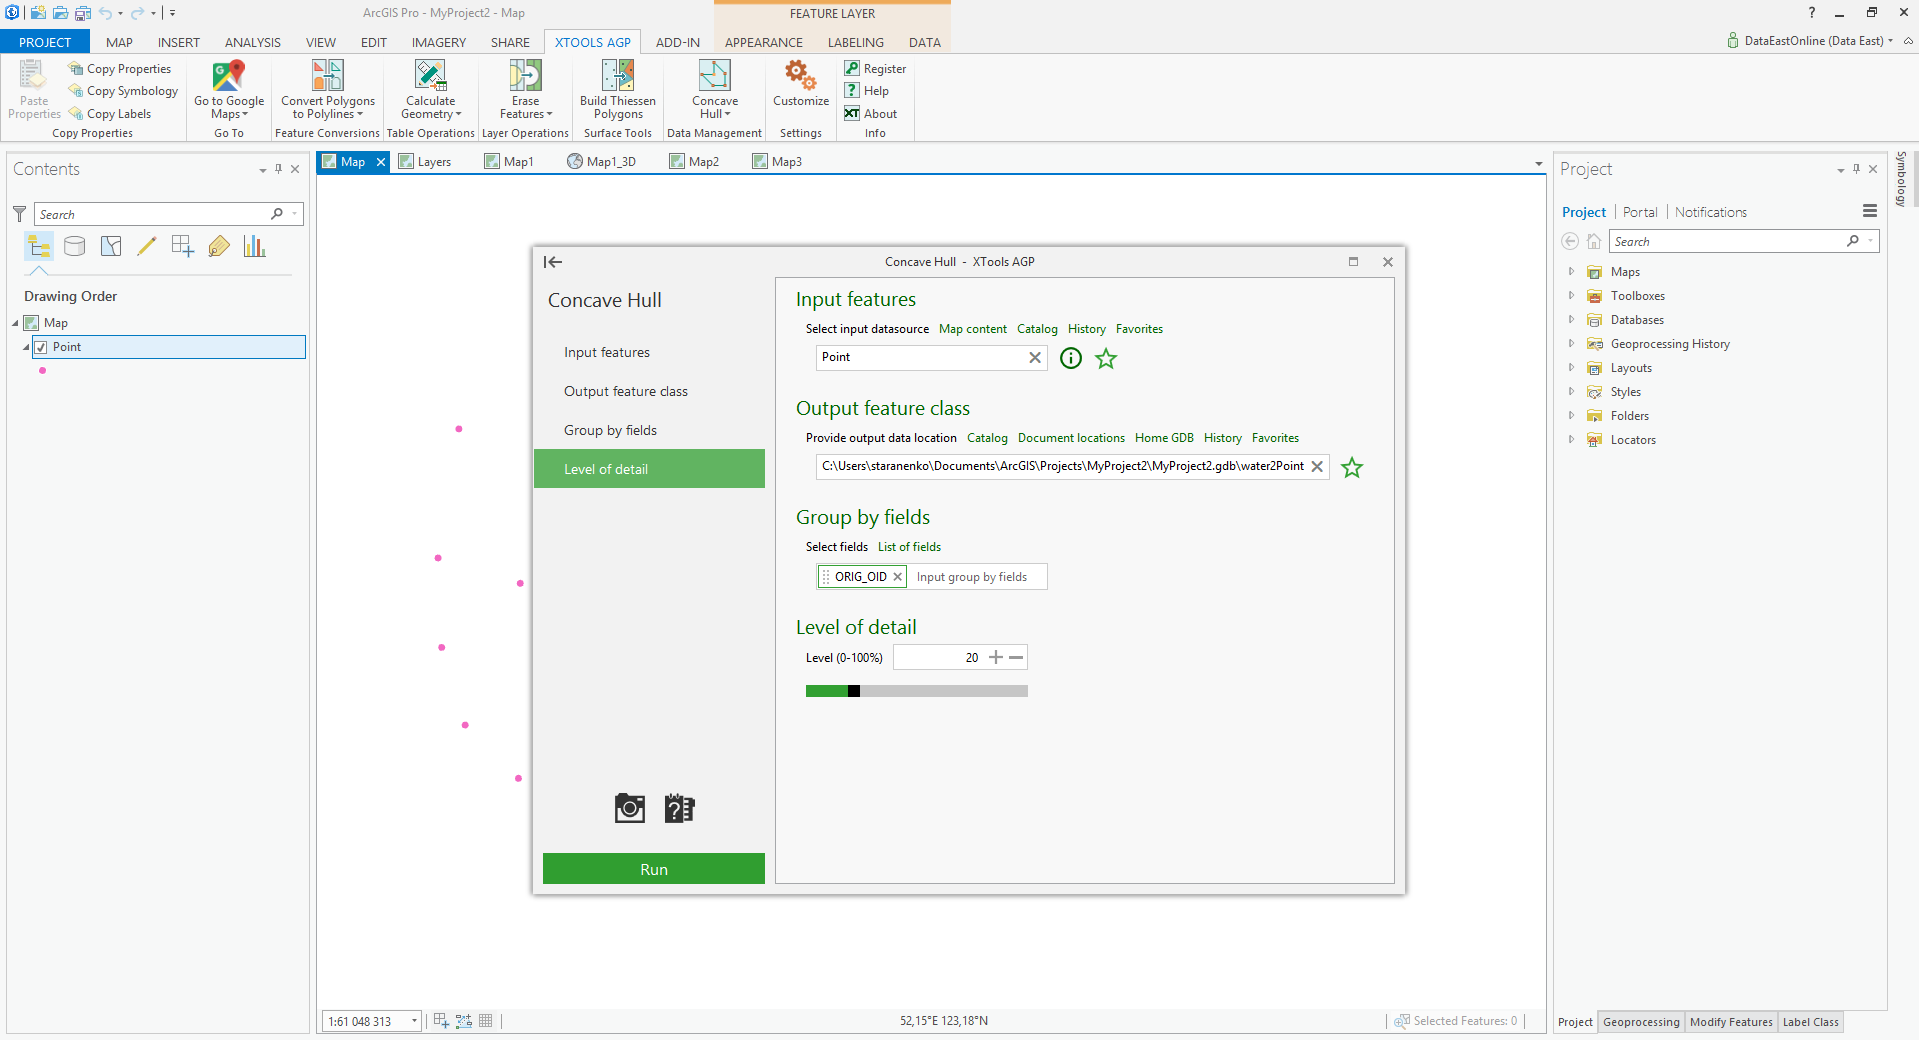Click the List of fields link
The image size is (1919, 1040).
click(909, 547)
